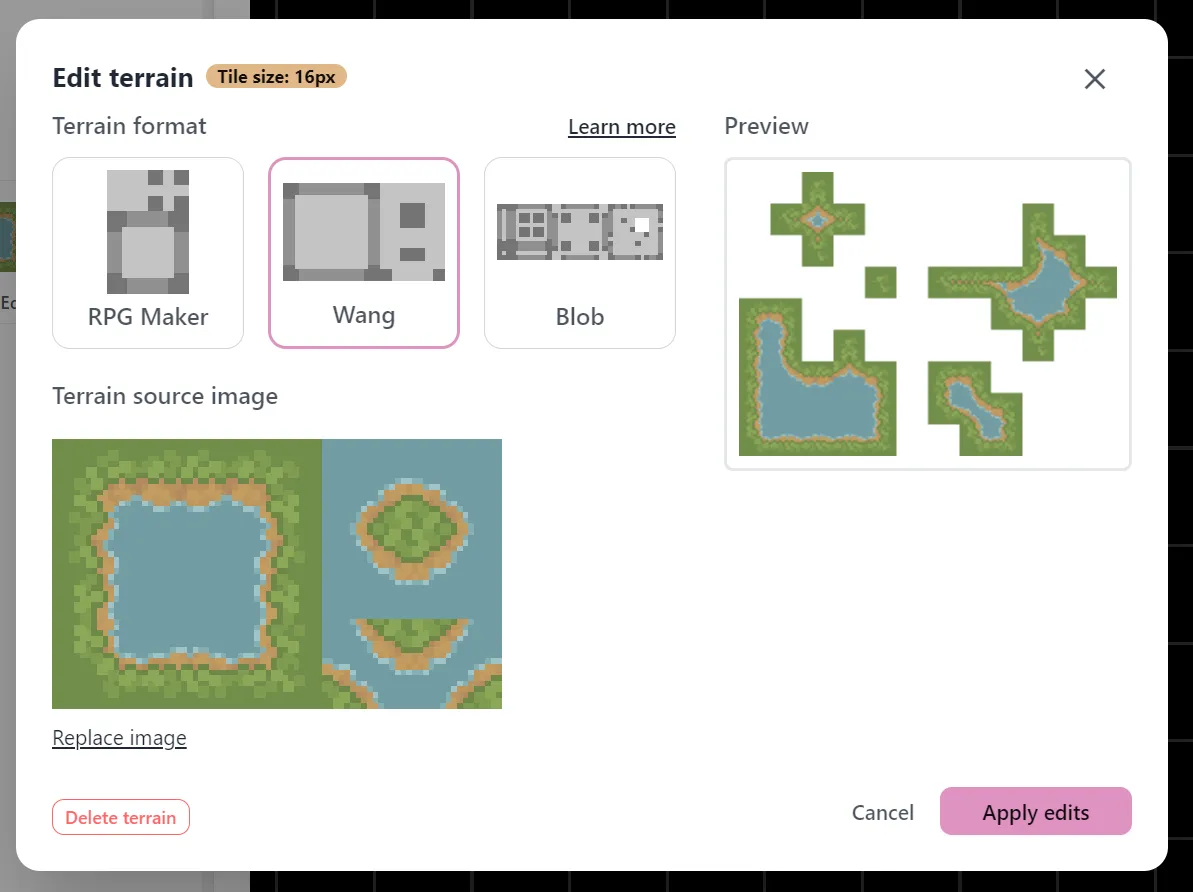Click the terrain preview image
This screenshot has width=1193, height=892.
coord(927,314)
